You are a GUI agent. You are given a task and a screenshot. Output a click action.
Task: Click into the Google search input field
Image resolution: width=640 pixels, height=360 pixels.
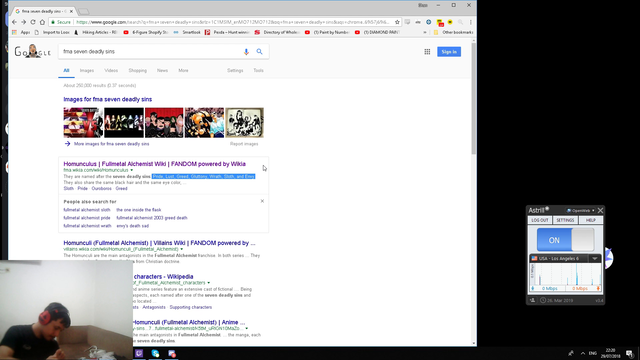pyautogui.click(x=151, y=52)
